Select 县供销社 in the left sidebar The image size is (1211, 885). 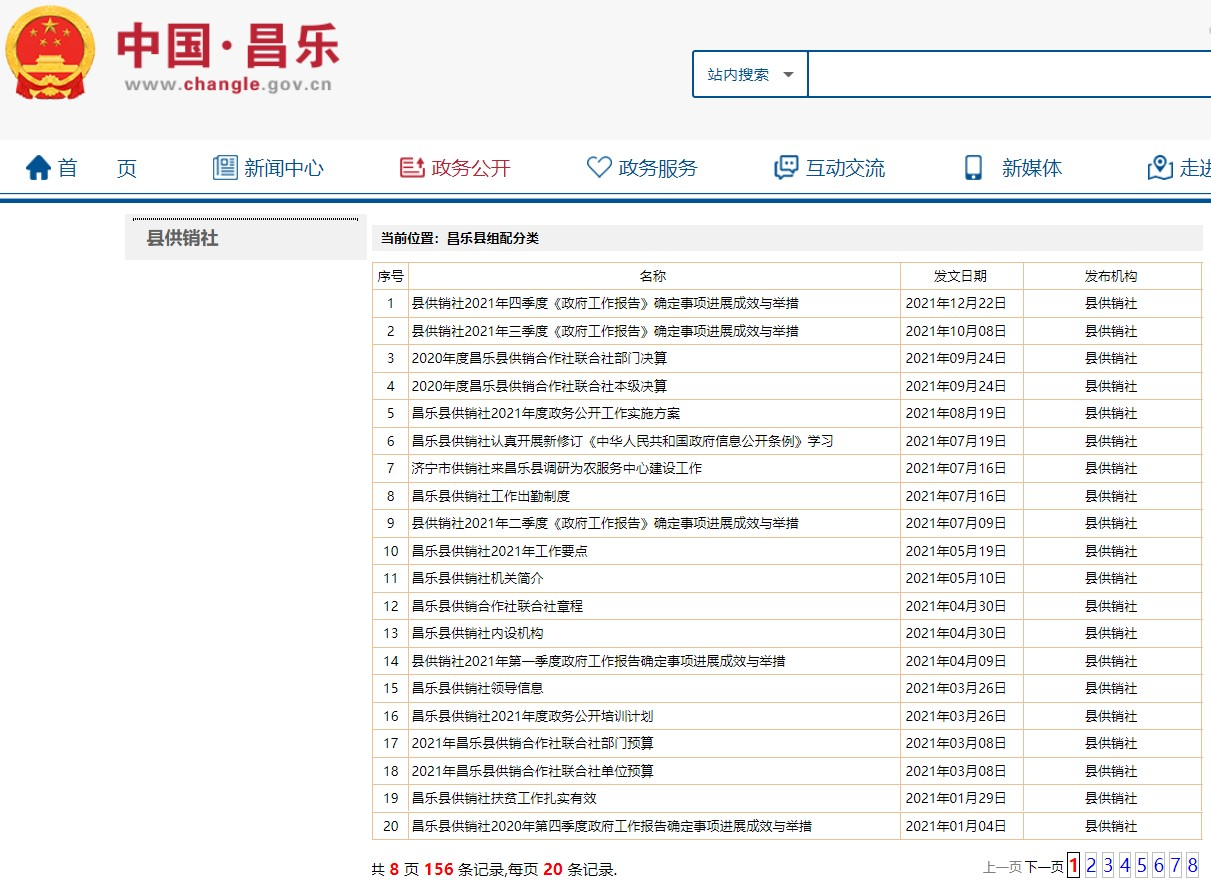pyautogui.click(x=182, y=239)
